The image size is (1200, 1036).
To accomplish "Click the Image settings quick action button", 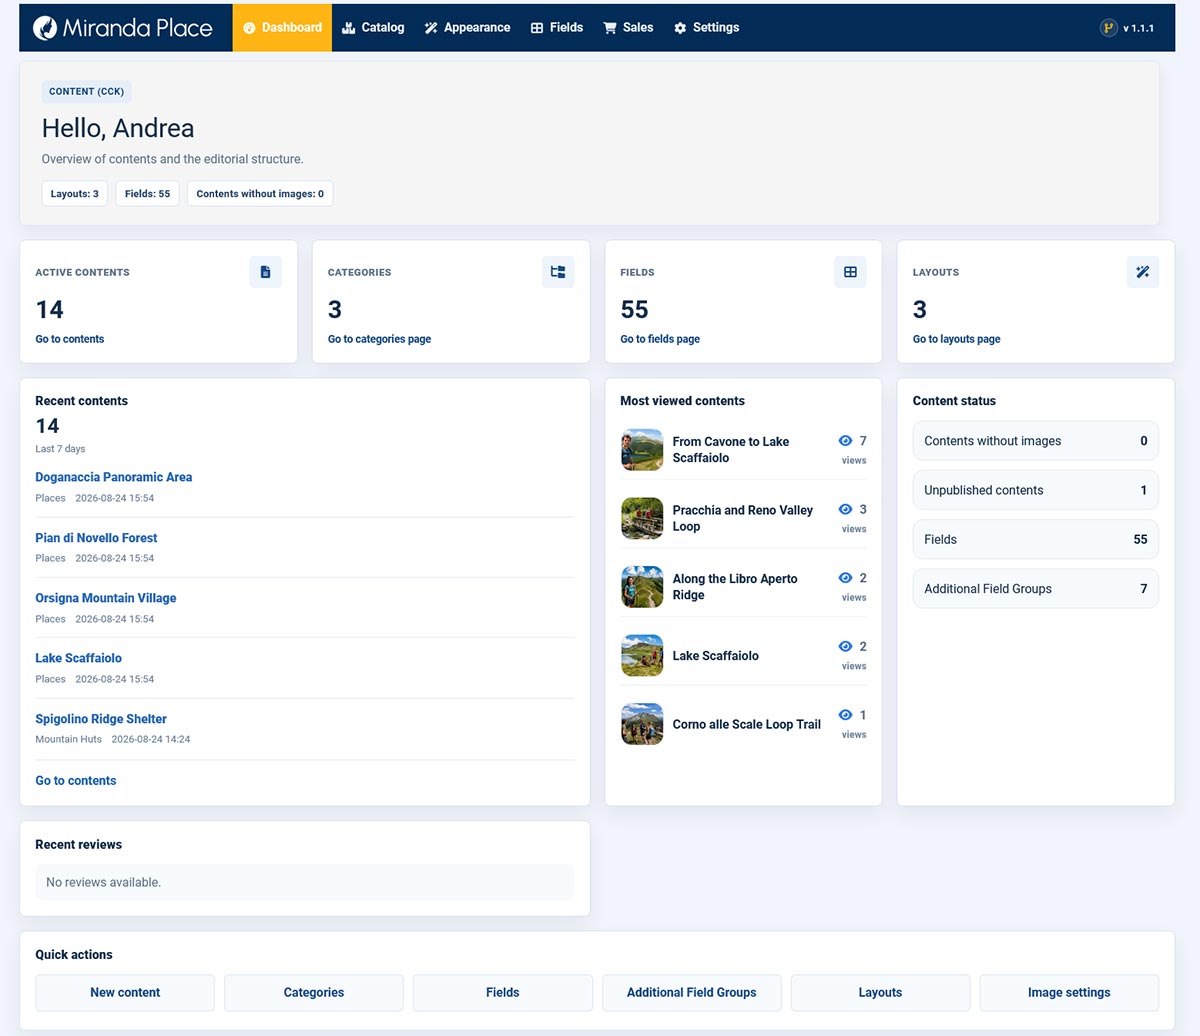I will tap(1069, 993).
